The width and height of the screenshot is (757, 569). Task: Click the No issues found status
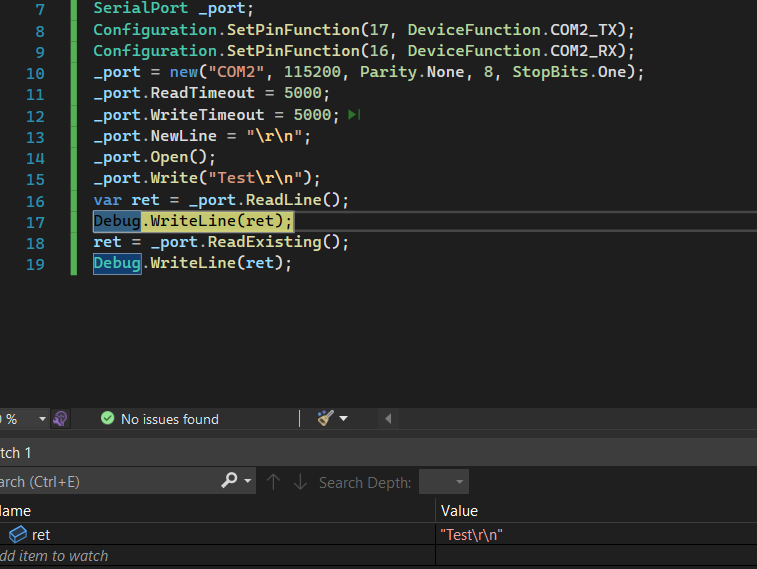pos(169,419)
